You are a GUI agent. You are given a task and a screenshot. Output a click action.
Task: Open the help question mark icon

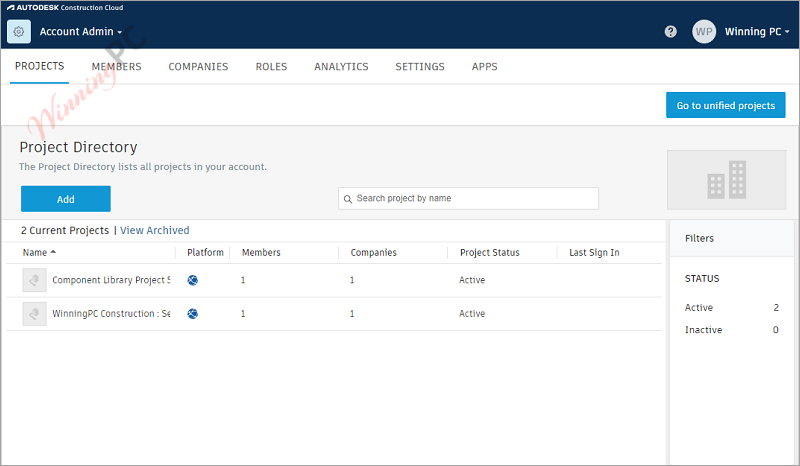point(670,32)
